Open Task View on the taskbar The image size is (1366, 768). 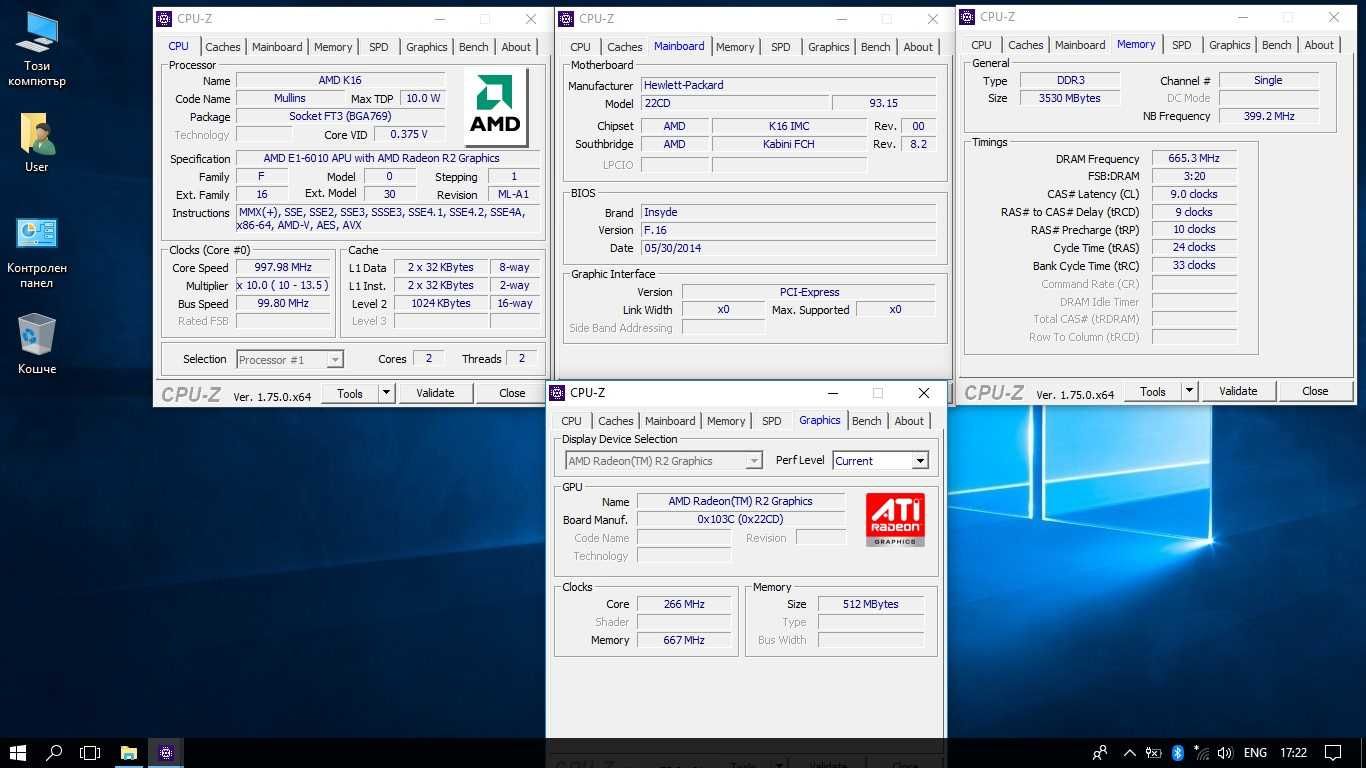tap(91, 753)
